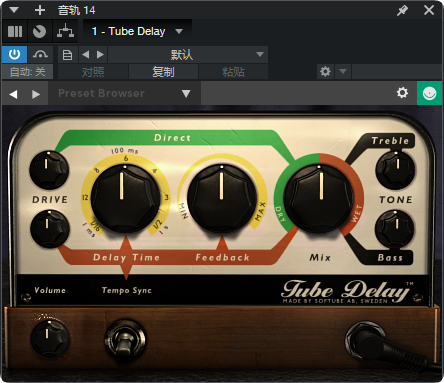Go to next Softube preset arrow
Screen dimensions: 444x383
pyautogui.click(x=36, y=94)
